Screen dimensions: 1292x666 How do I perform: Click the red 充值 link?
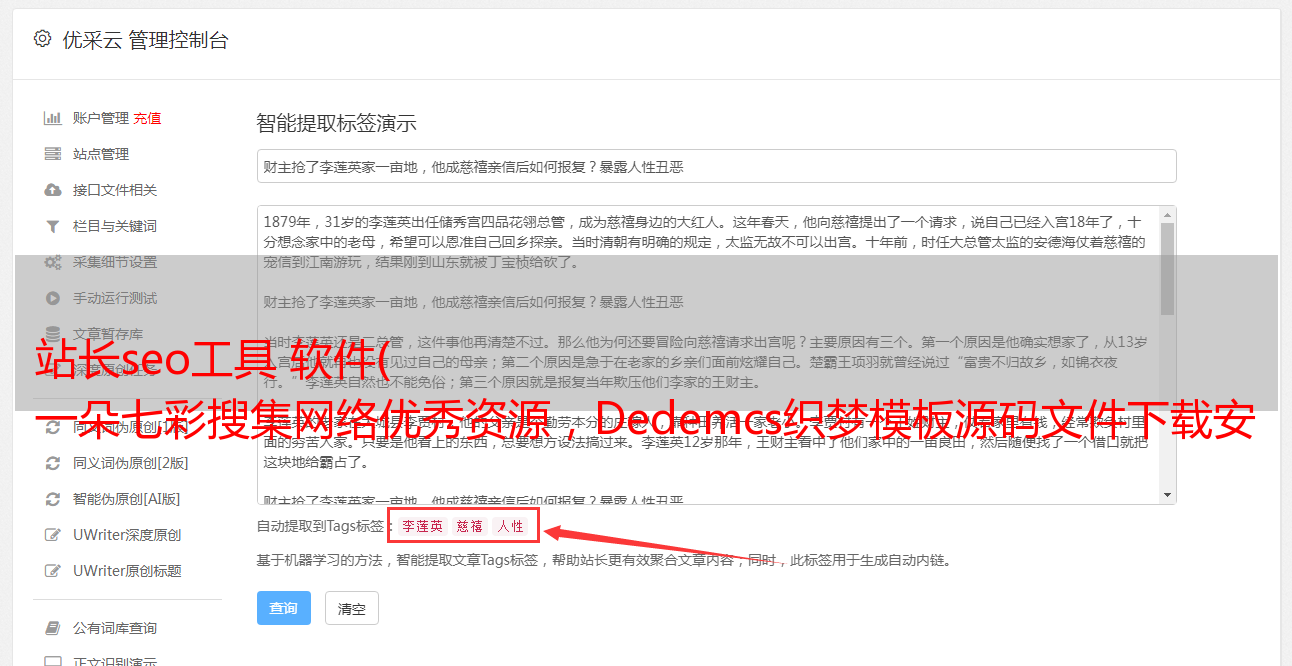(147, 118)
